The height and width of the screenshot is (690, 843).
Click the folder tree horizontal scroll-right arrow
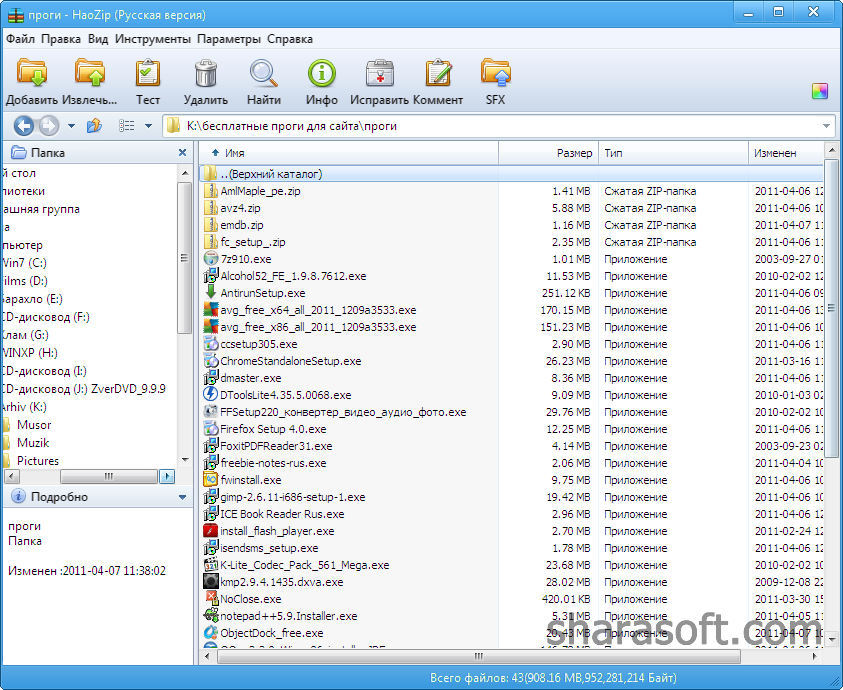168,476
